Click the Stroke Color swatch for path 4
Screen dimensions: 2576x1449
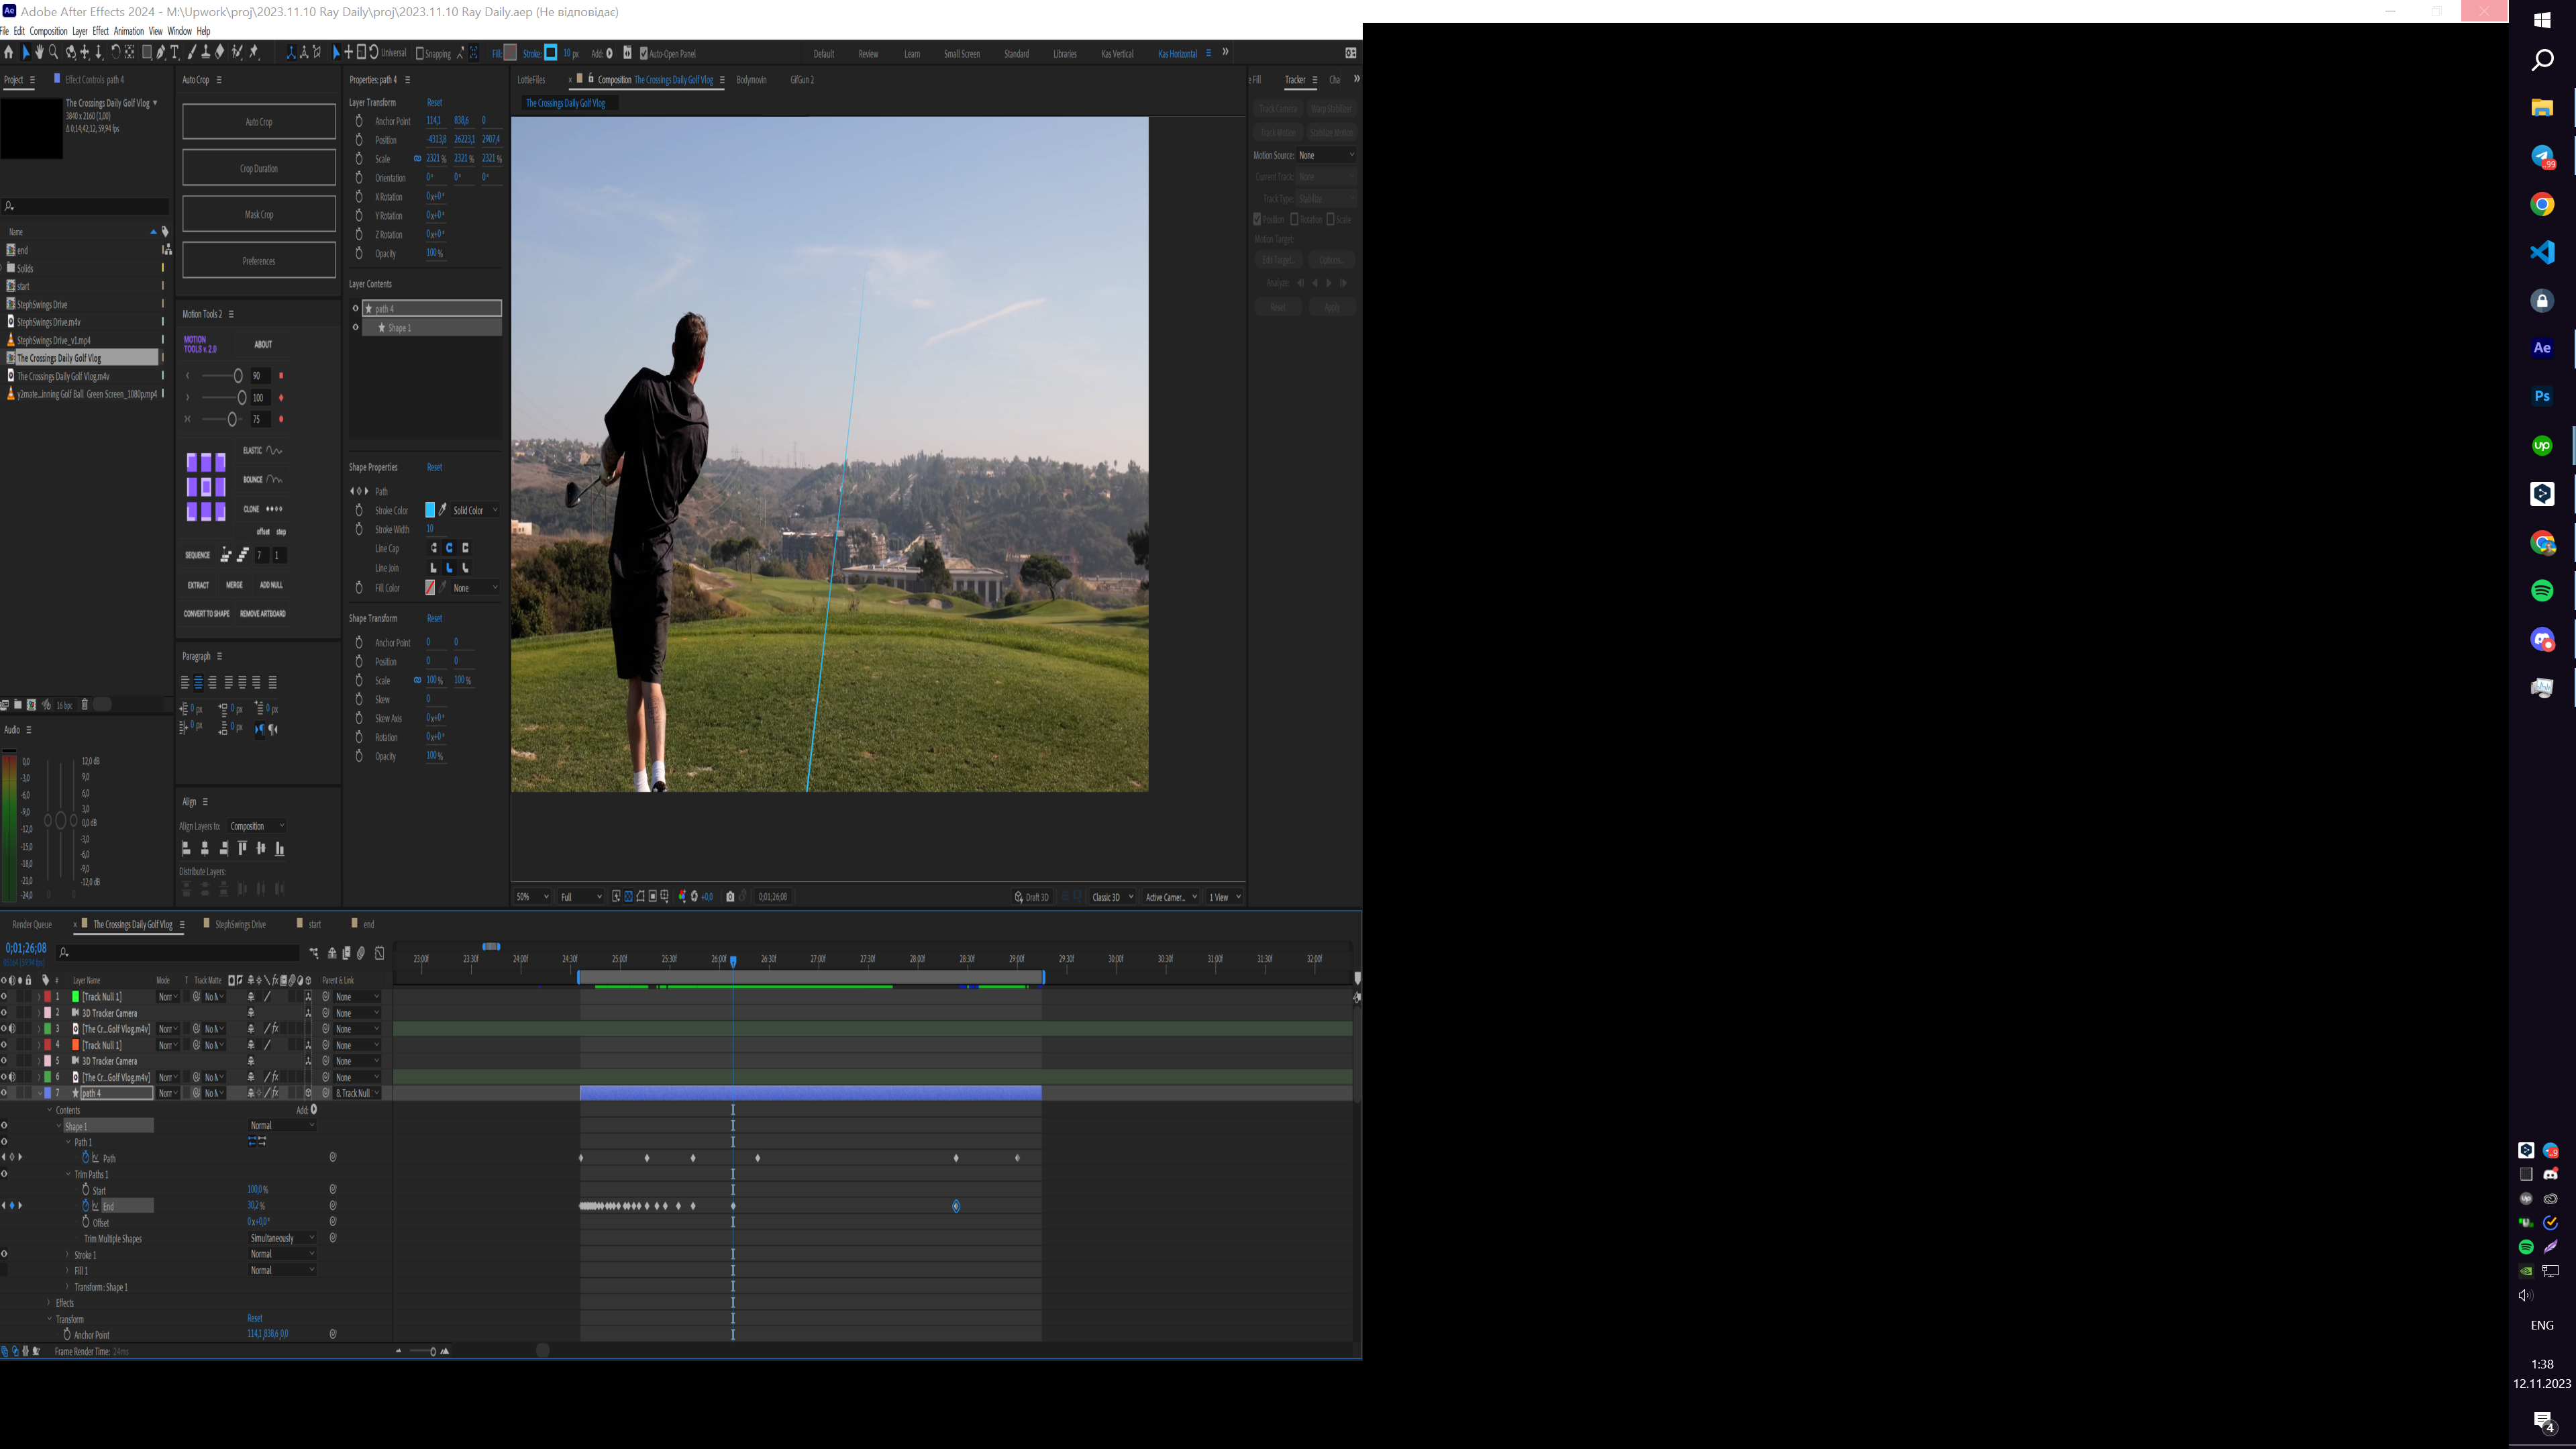(x=429, y=510)
